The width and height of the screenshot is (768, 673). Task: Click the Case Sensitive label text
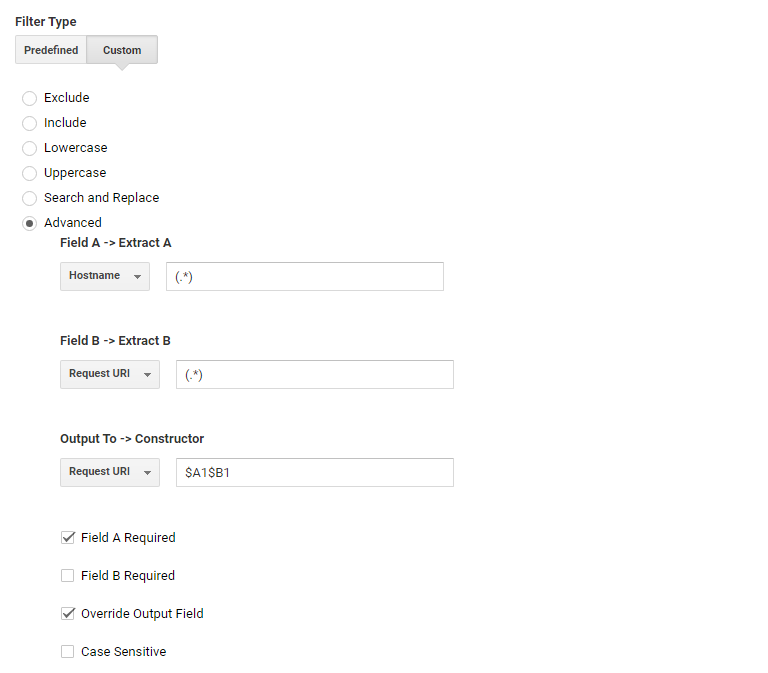(x=124, y=652)
